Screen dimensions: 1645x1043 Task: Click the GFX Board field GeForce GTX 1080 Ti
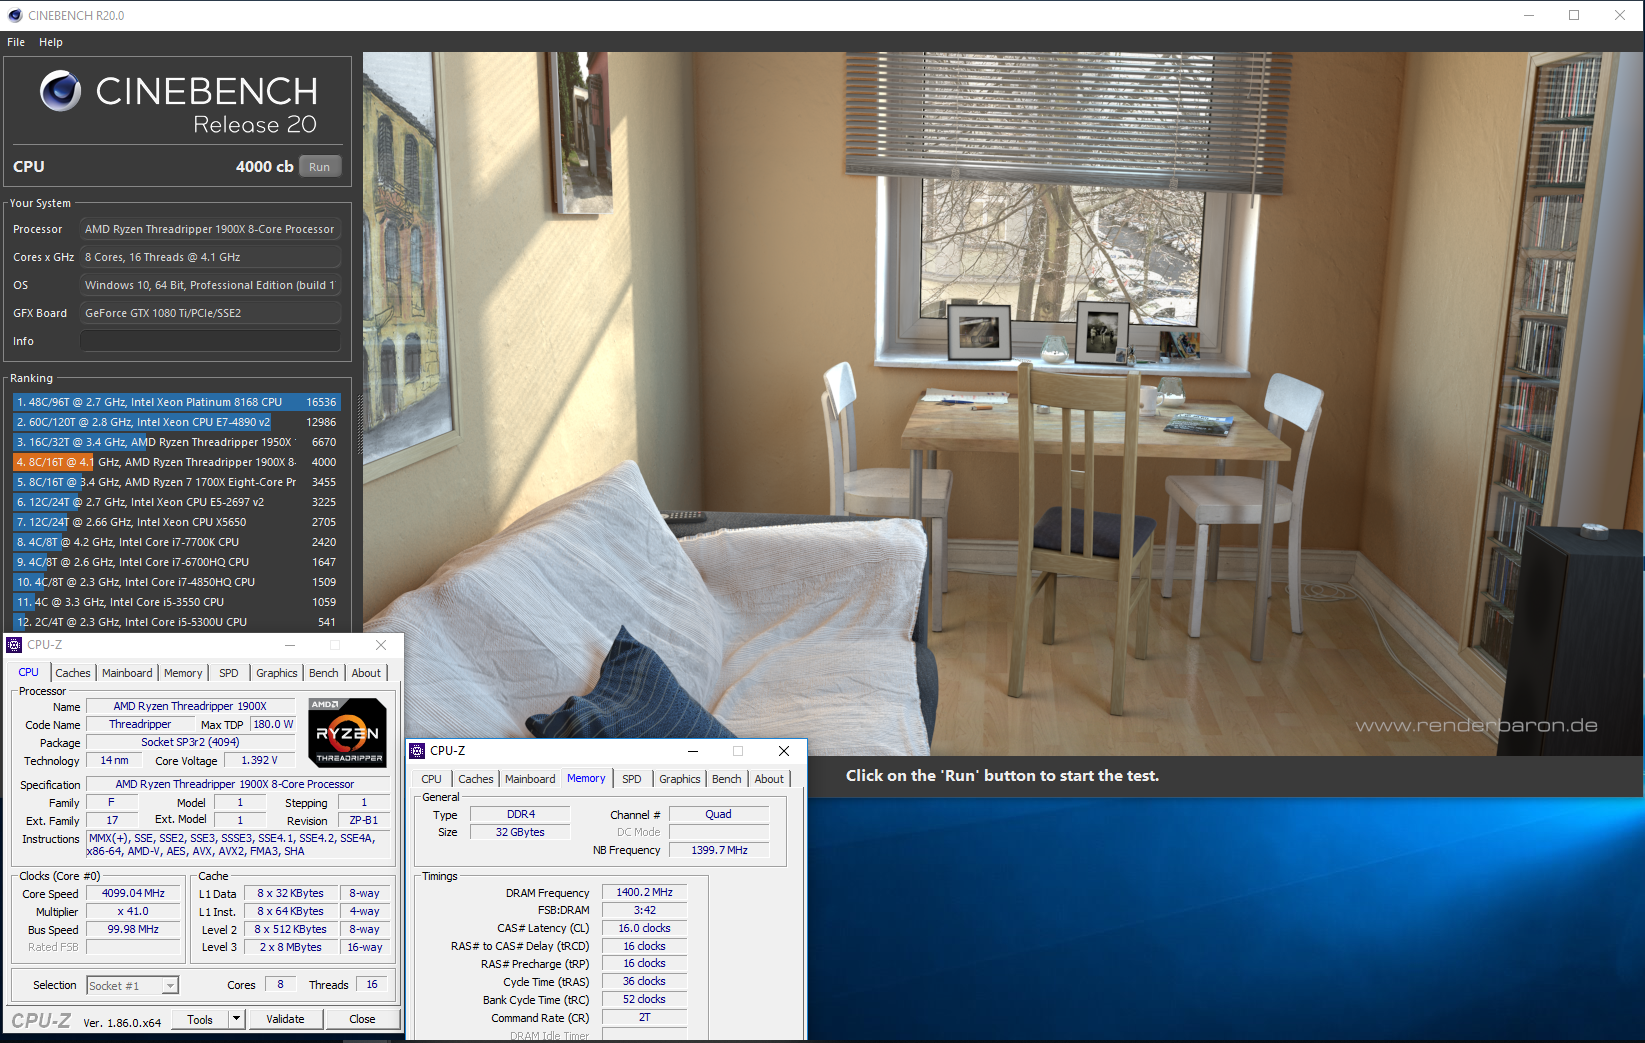[x=210, y=313]
